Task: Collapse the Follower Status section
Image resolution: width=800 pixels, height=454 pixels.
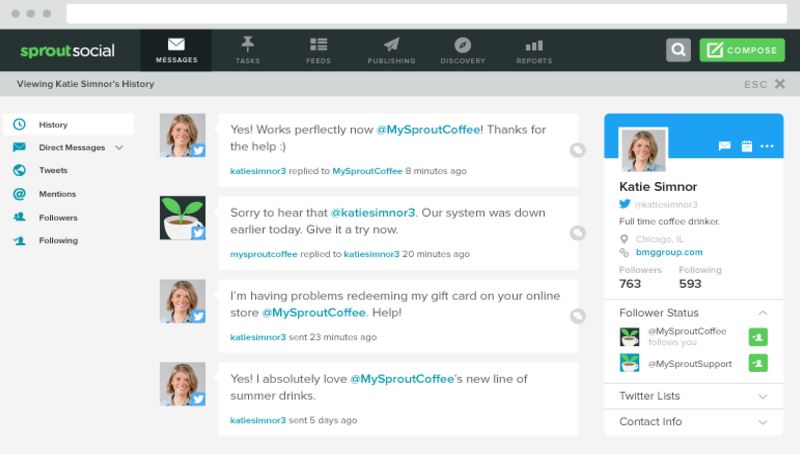Action: (763, 313)
